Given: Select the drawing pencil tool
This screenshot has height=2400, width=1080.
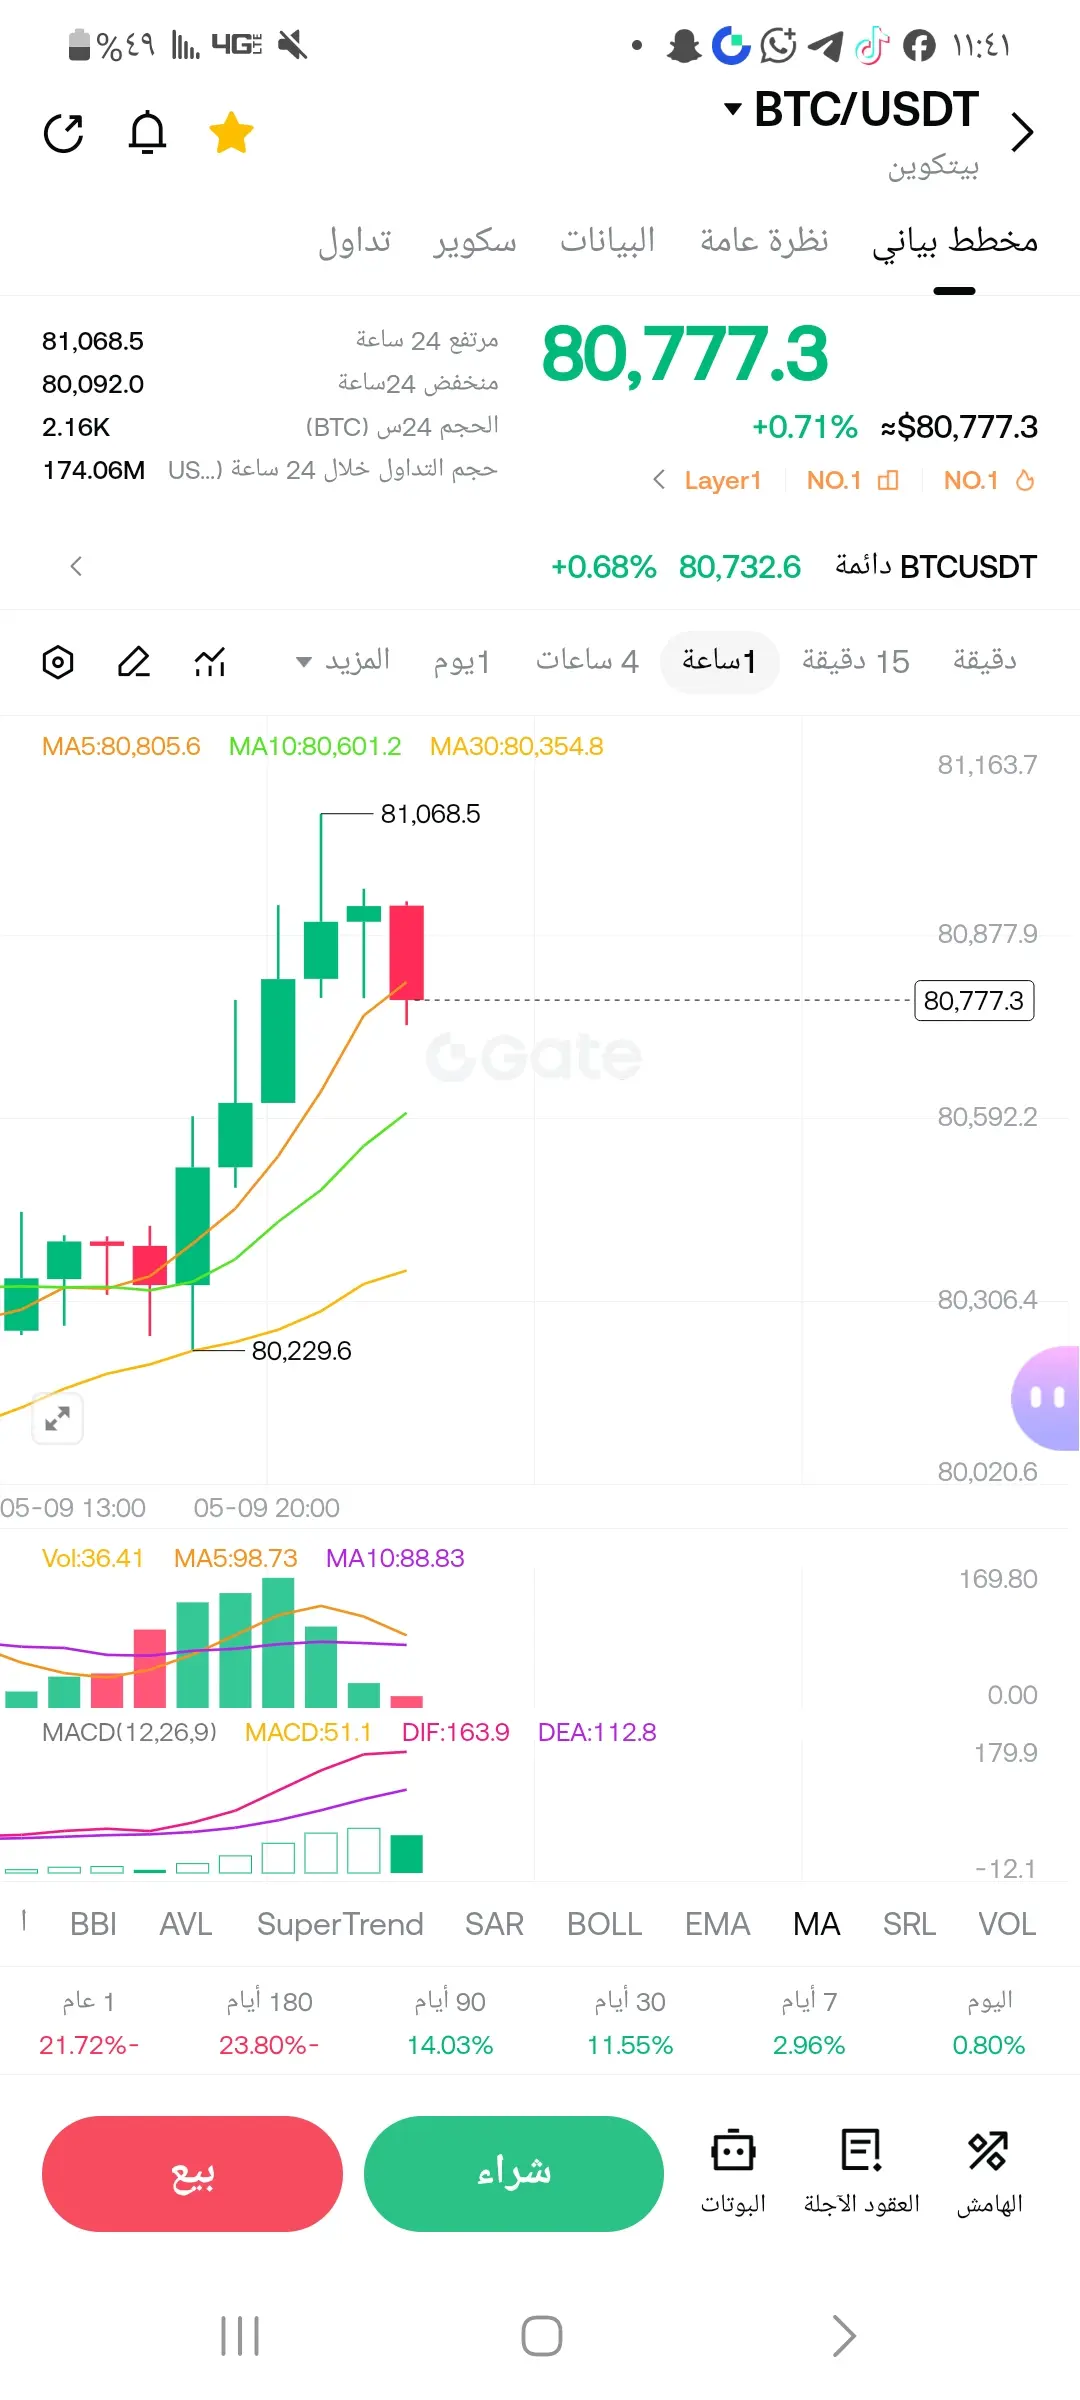Looking at the screenshot, I should coord(134,662).
